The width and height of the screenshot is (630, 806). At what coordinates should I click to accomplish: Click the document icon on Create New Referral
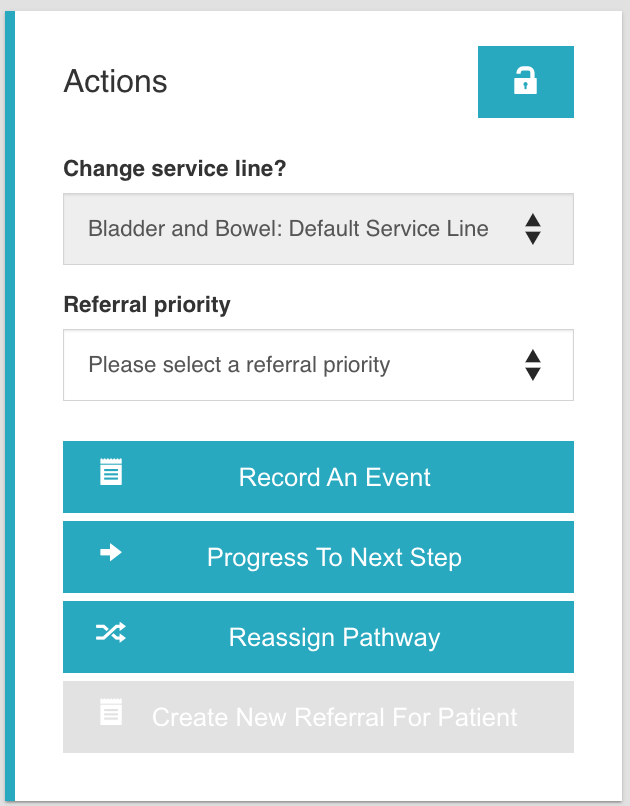[111, 712]
